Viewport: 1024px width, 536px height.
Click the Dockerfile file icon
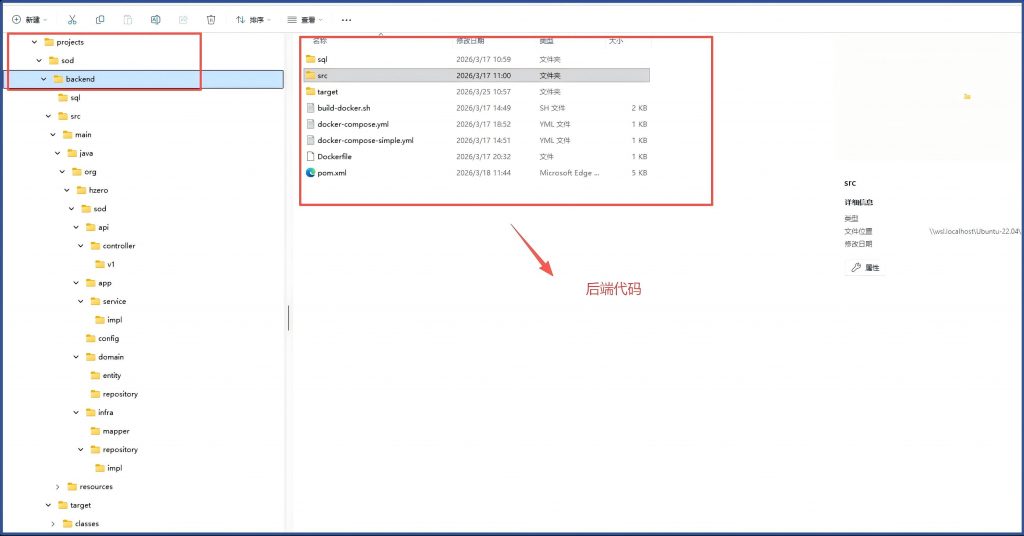click(x=310, y=157)
